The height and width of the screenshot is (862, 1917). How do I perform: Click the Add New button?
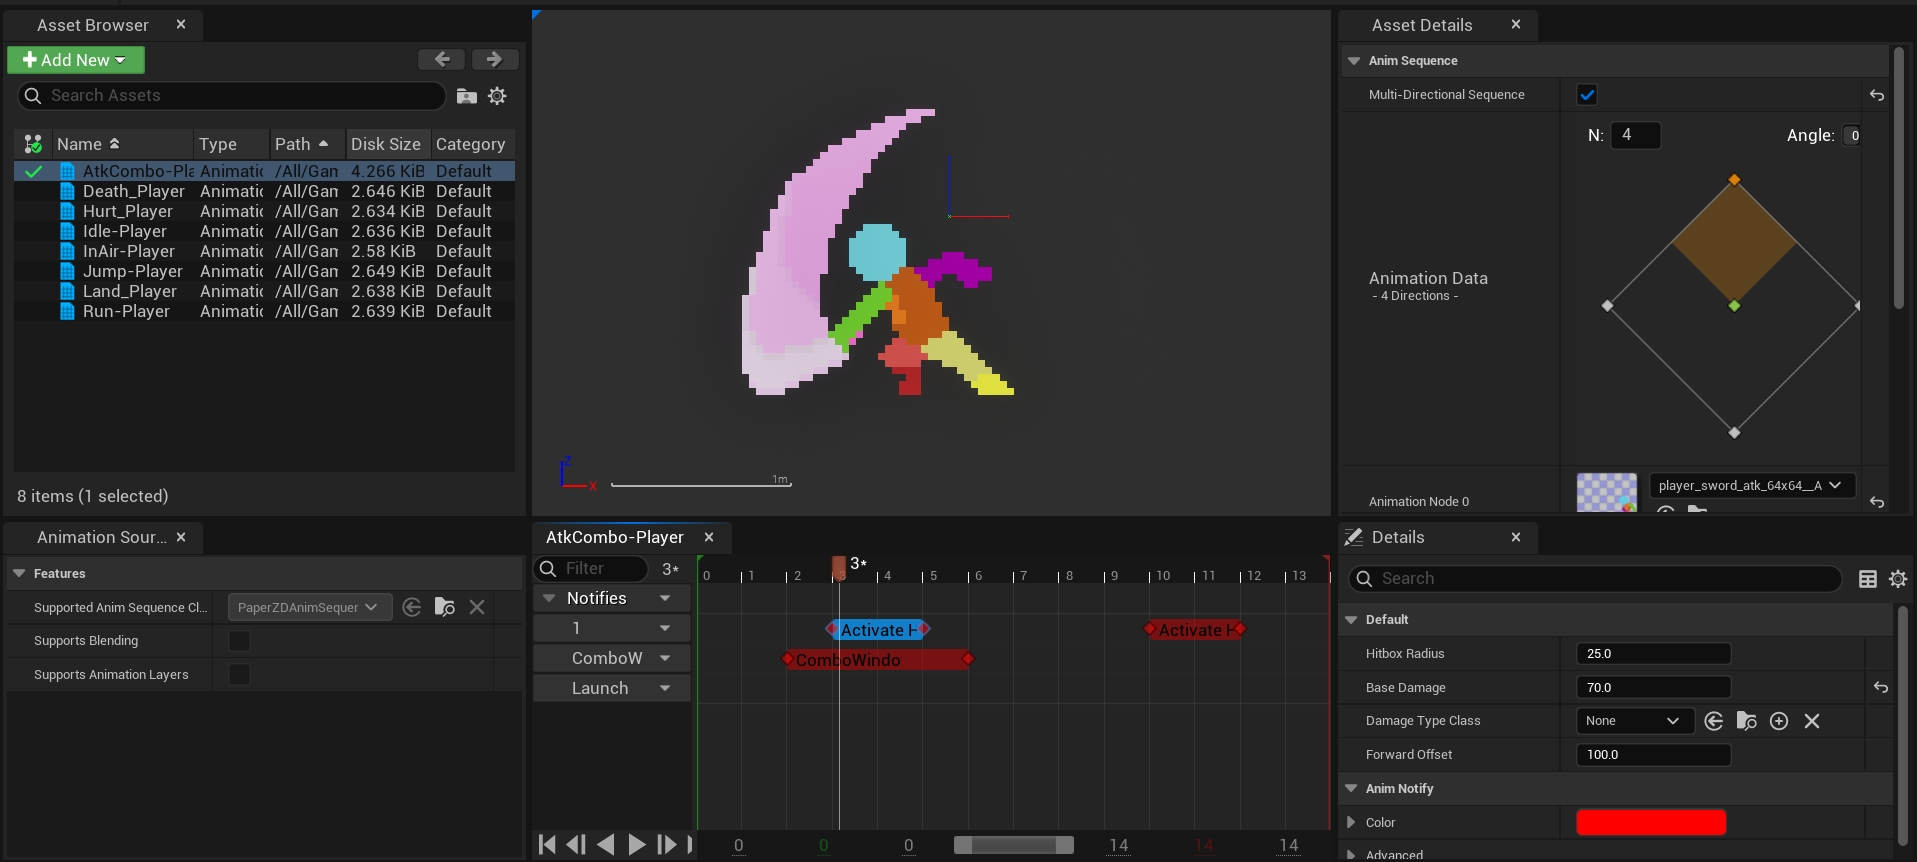pyautogui.click(x=75, y=60)
